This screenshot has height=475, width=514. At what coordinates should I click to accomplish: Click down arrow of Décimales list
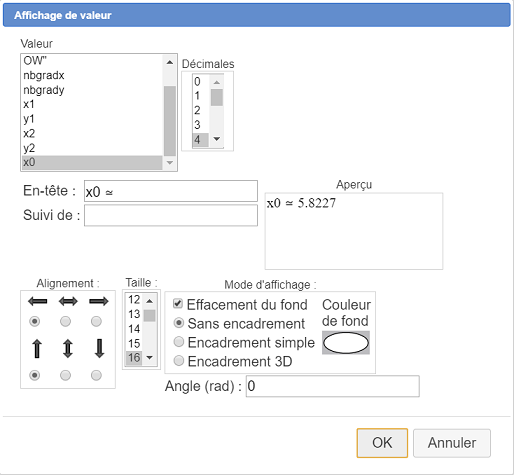point(217,139)
